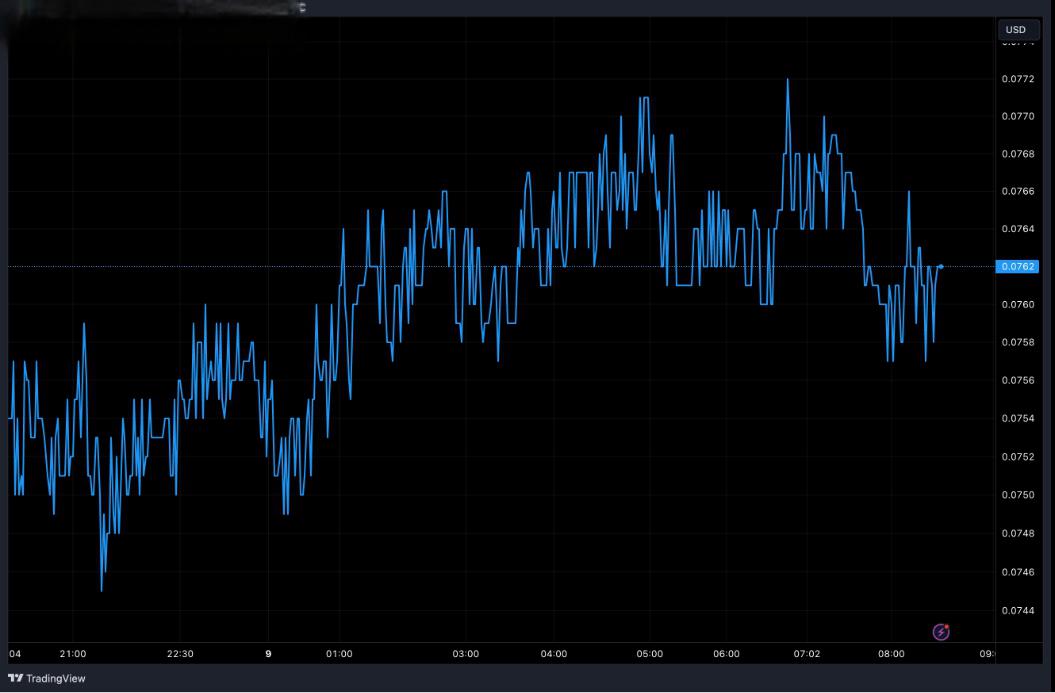
Task: Click the highlighted 0.0762 current price label
Action: (1016, 267)
